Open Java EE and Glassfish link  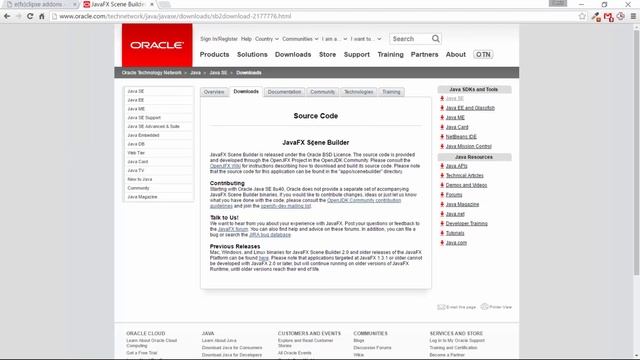470,108
